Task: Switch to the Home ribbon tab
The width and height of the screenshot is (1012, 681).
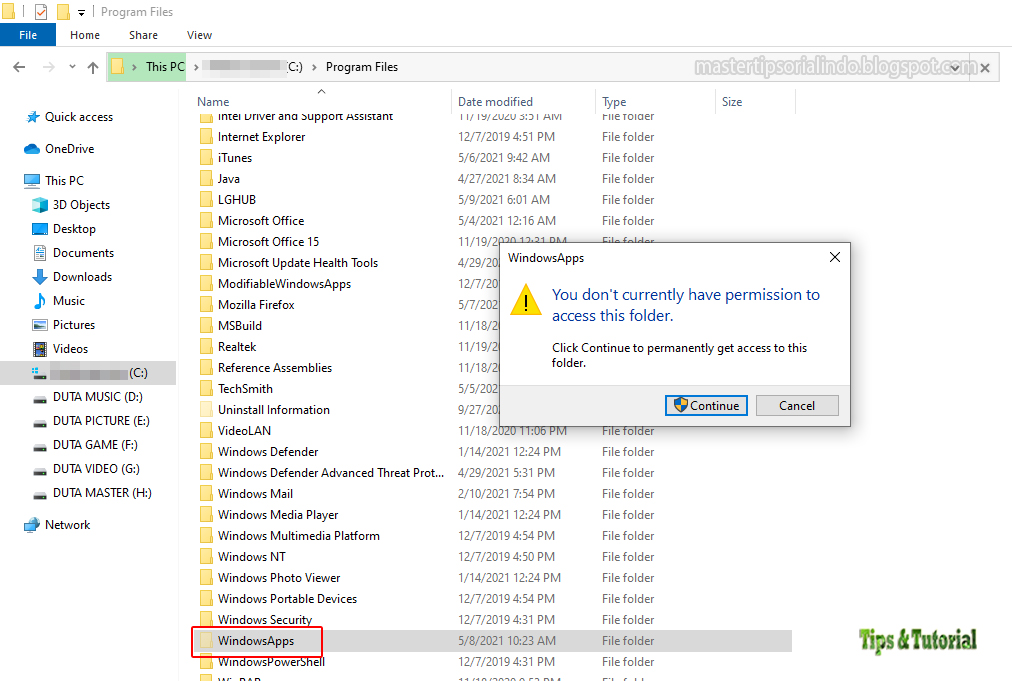Action: (x=85, y=35)
